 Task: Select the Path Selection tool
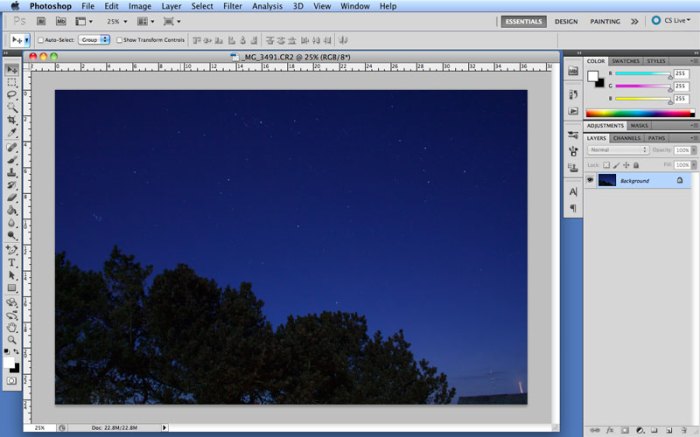point(12,275)
